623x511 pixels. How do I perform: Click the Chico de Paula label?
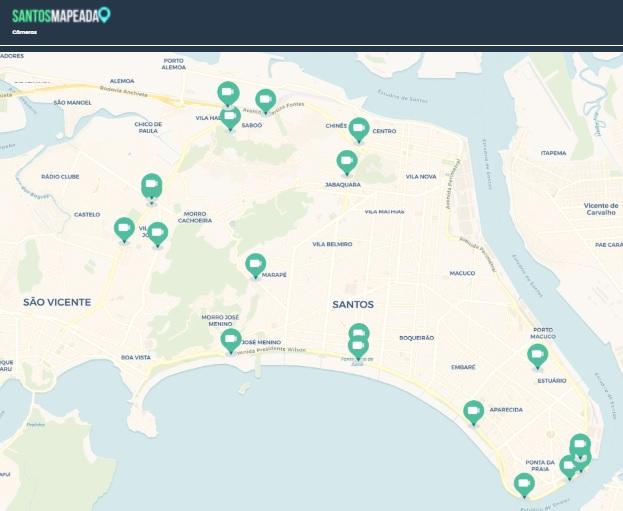pyautogui.click(x=148, y=127)
